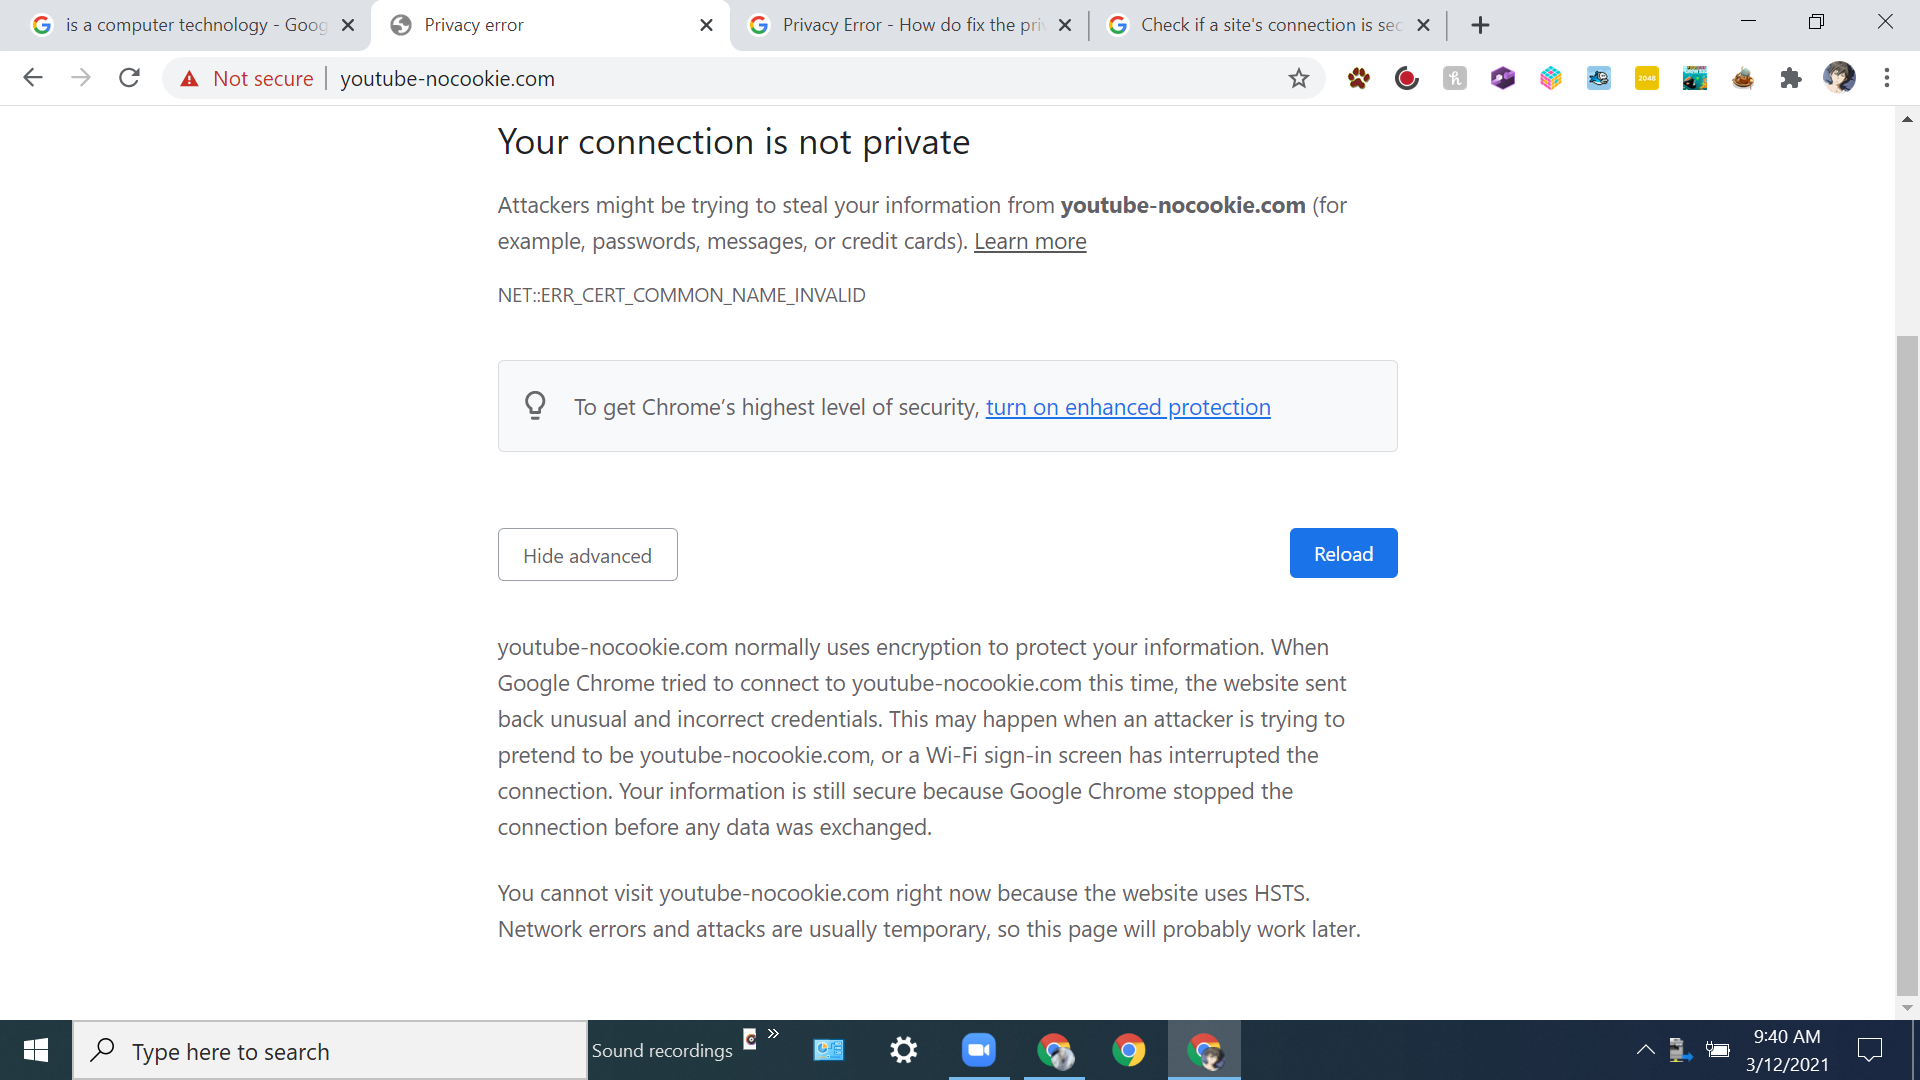Expand the Sound recordings toolbar chevron
This screenshot has height=1080, width=1920.
tap(773, 1034)
